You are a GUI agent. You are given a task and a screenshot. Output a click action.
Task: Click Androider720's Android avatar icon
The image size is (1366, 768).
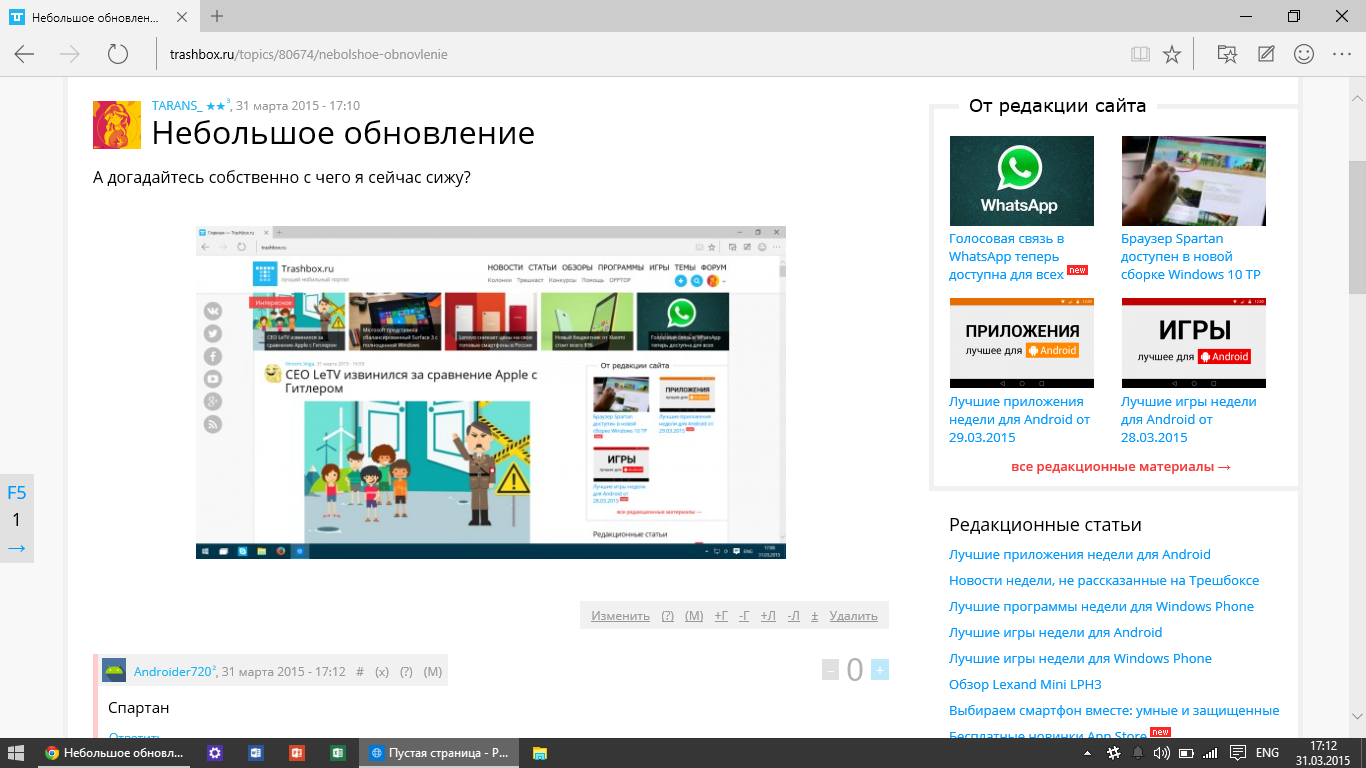114,670
